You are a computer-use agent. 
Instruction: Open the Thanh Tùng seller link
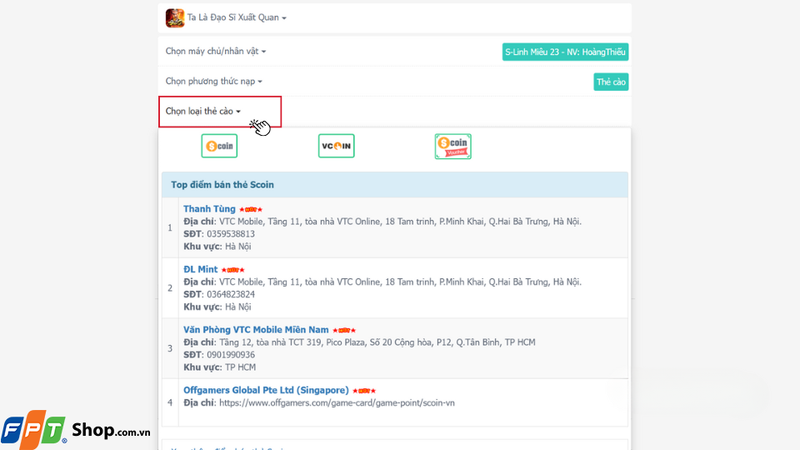click(209, 209)
